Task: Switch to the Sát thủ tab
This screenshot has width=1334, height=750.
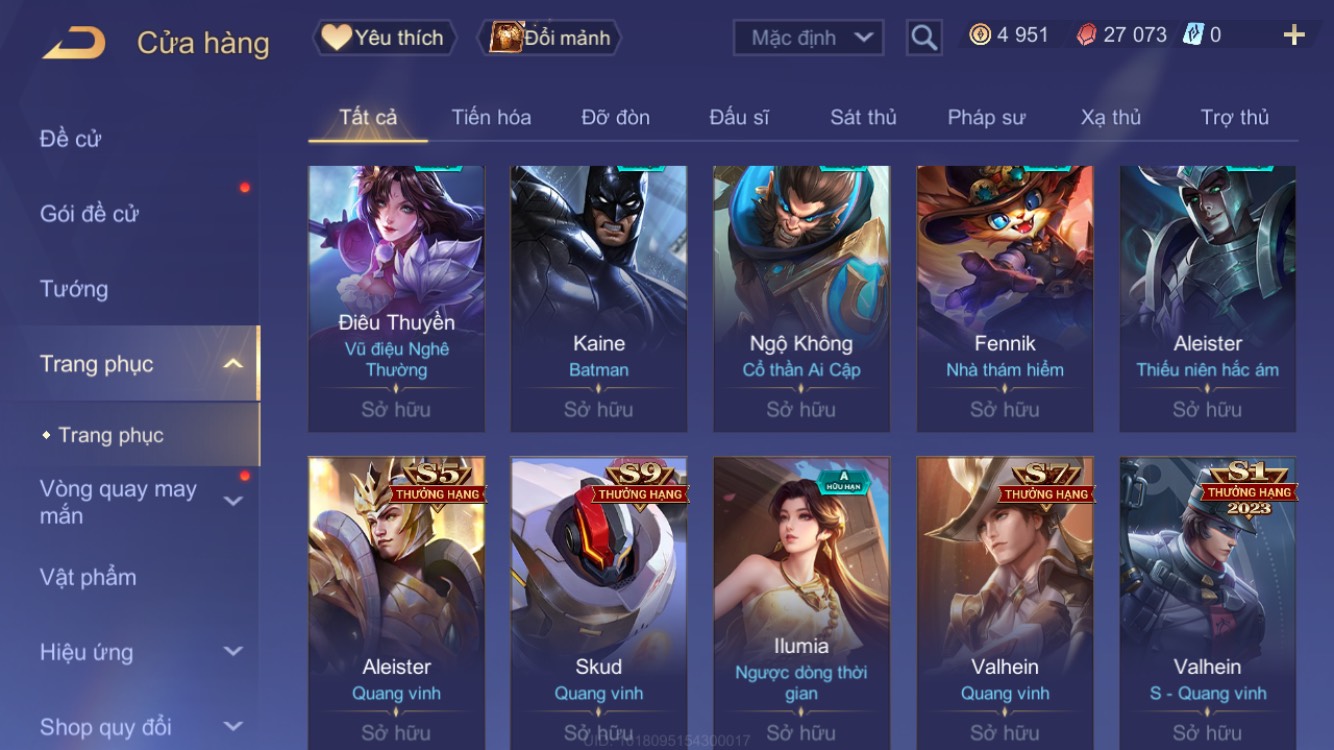Action: pyautogui.click(x=863, y=117)
